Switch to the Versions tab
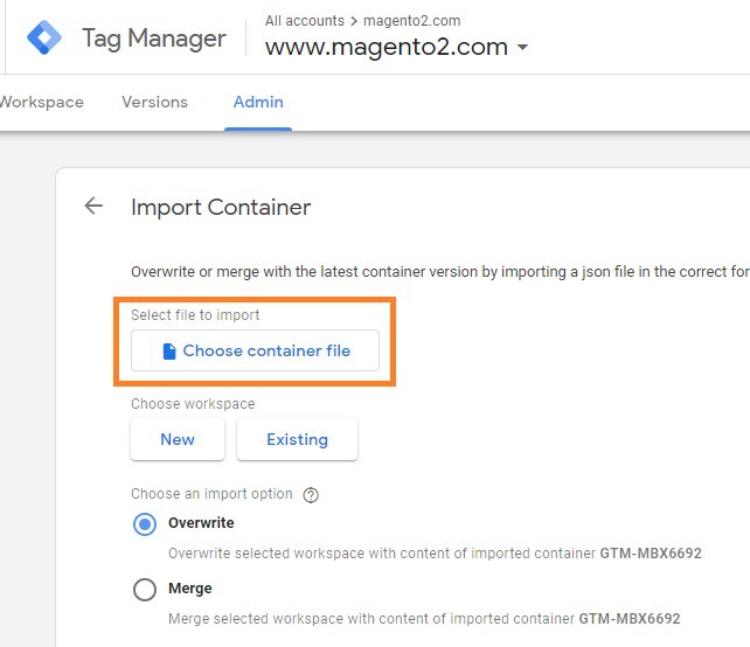Screen dimensions: 750x647 (154, 102)
